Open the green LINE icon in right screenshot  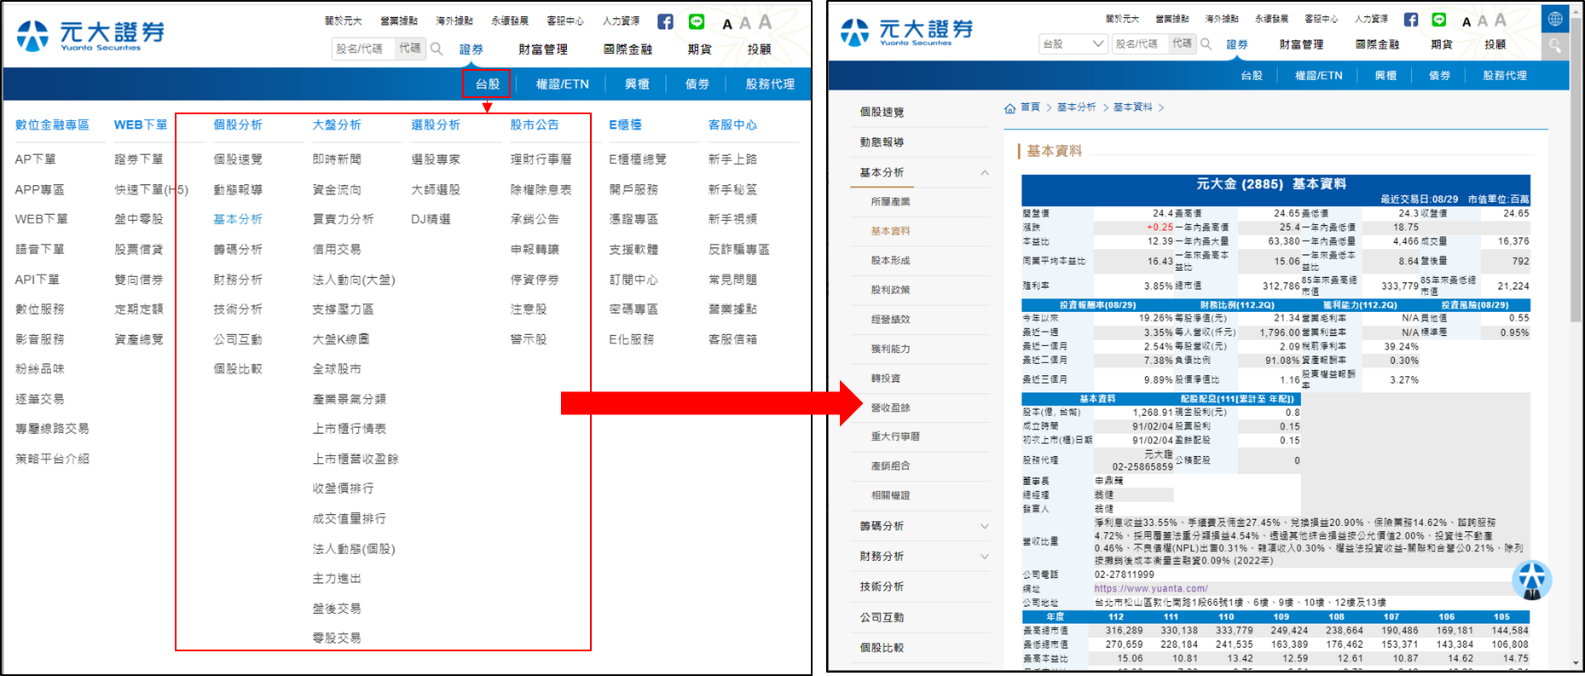1439,19
